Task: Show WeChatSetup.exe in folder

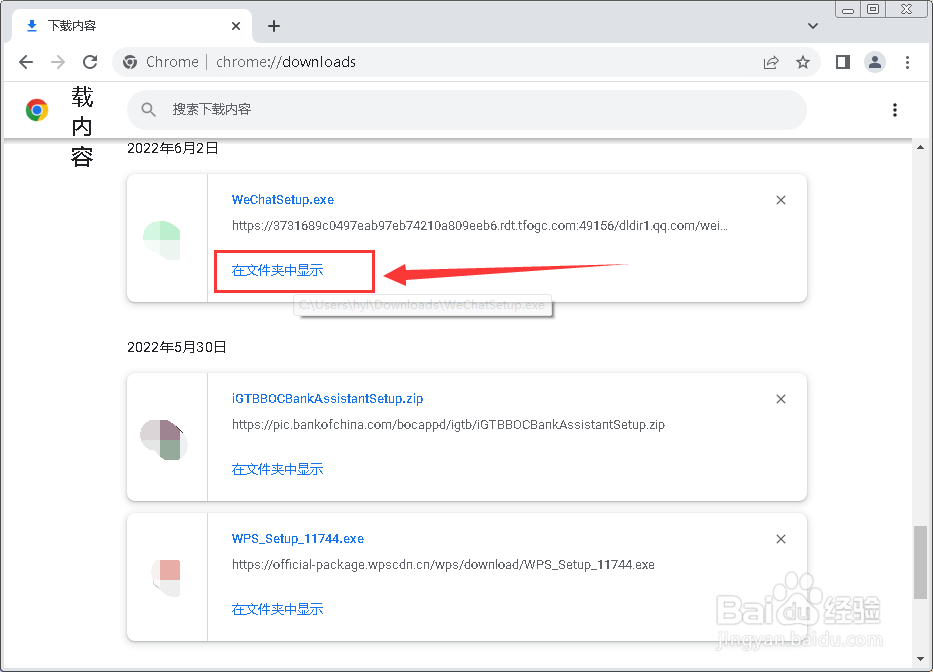Action: point(277,270)
